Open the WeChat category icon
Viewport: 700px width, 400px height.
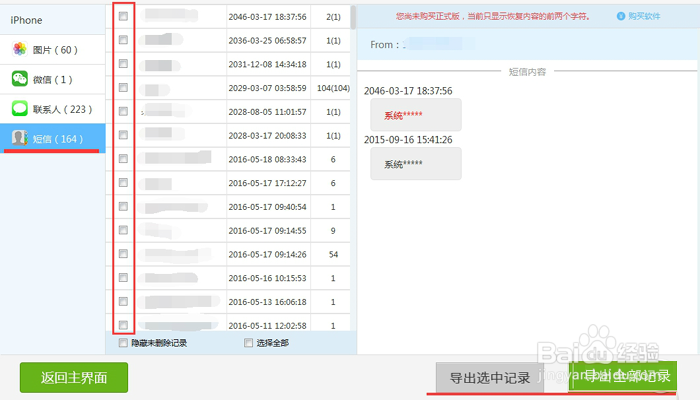click(20, 79)
